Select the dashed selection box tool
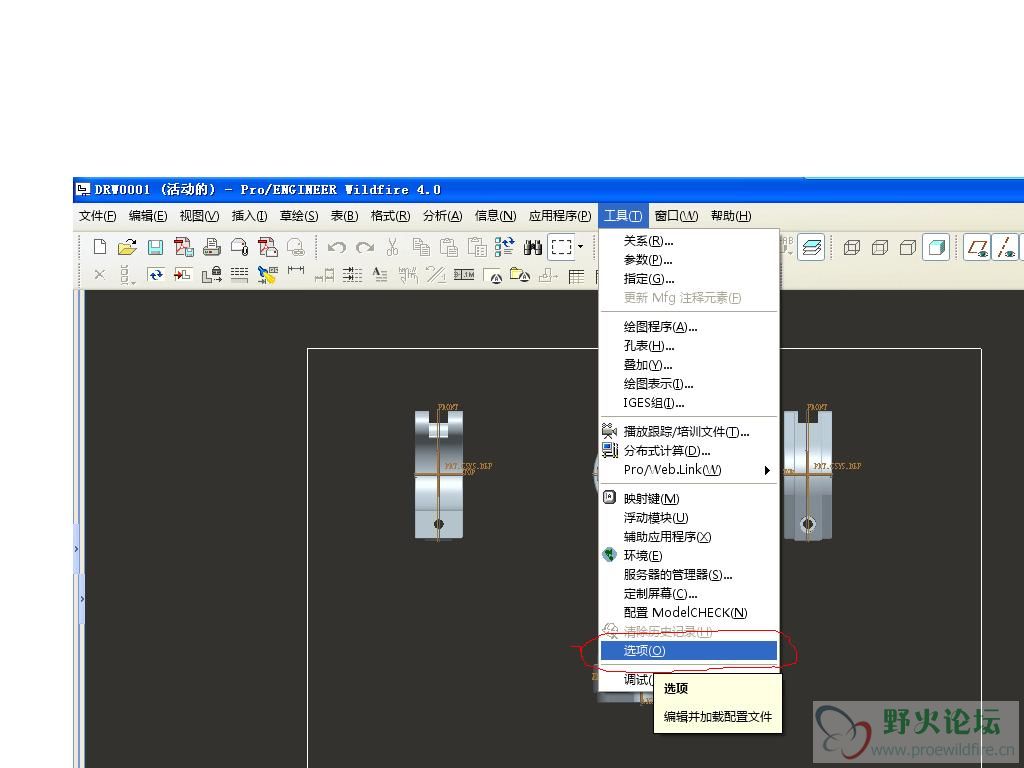Screen dimensions: 1024x768 click(x=562, y=247)
